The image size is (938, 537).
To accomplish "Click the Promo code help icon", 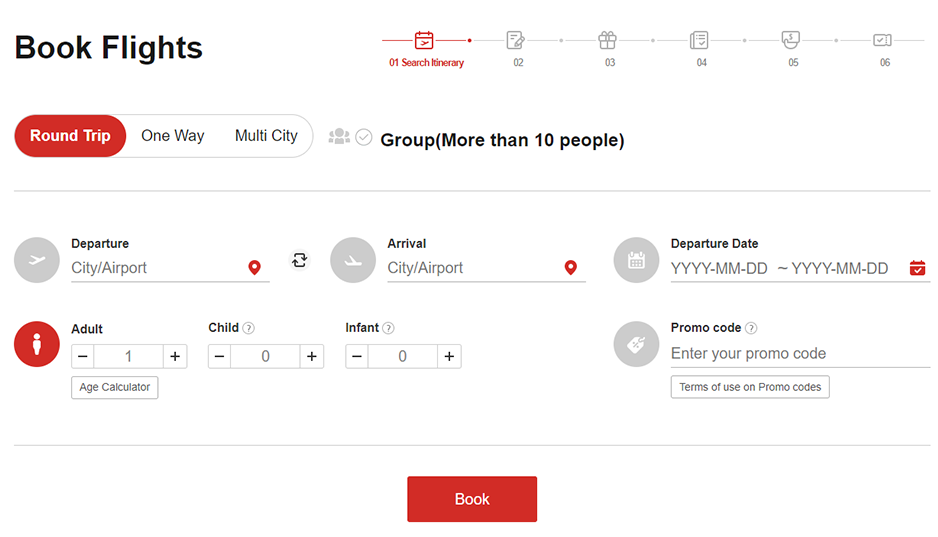I will pos(751,328).
